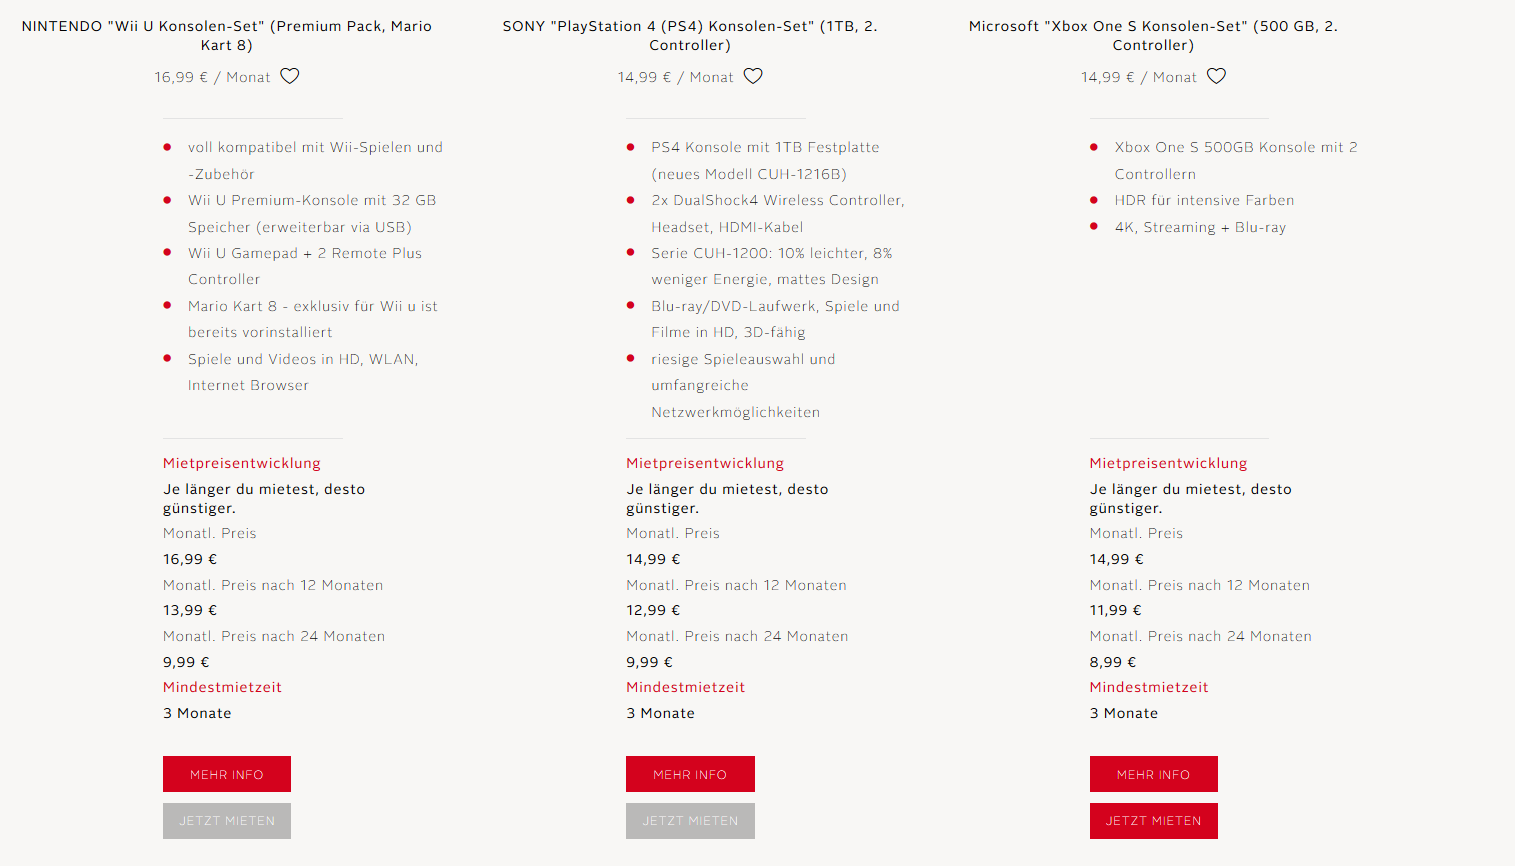
Task: Click Mietpreisentwicklung heading under Xbox One S
Action: point(1168,463)
